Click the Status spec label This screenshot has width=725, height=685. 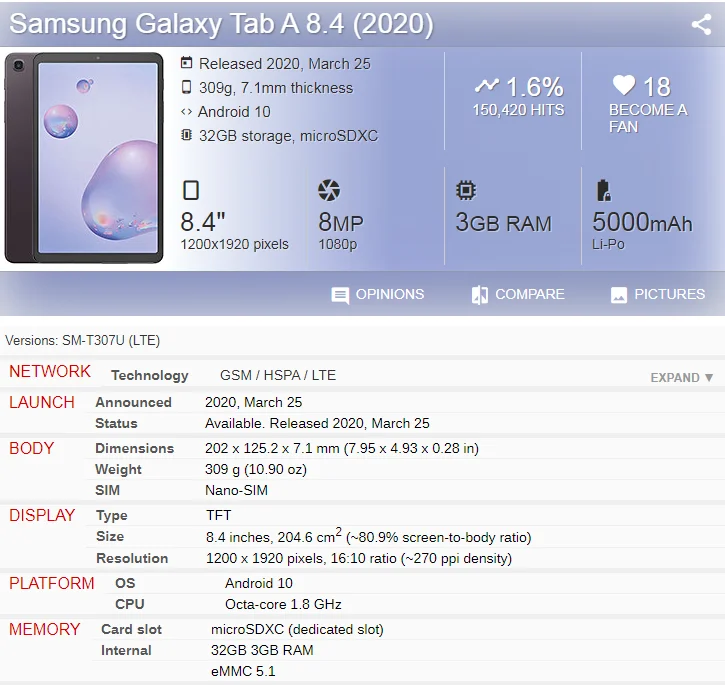pos(117,423)
